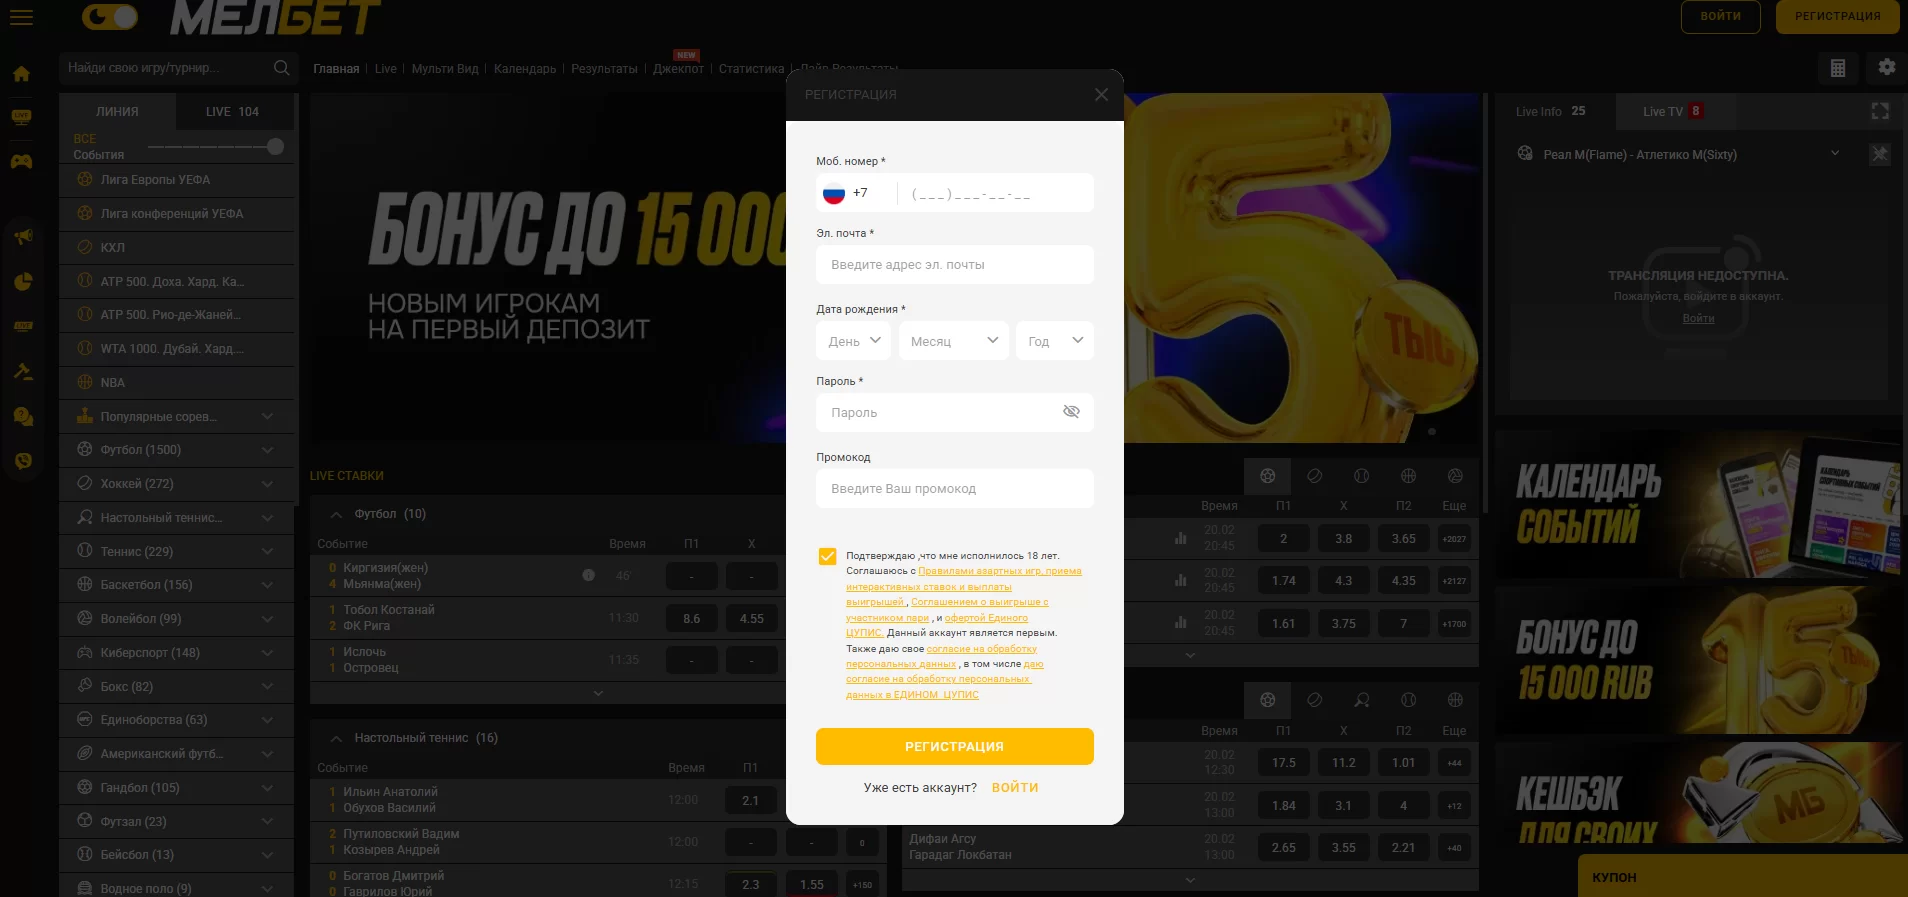
Task: Open the Календарь событий banner
Action: click(1698, 504)
